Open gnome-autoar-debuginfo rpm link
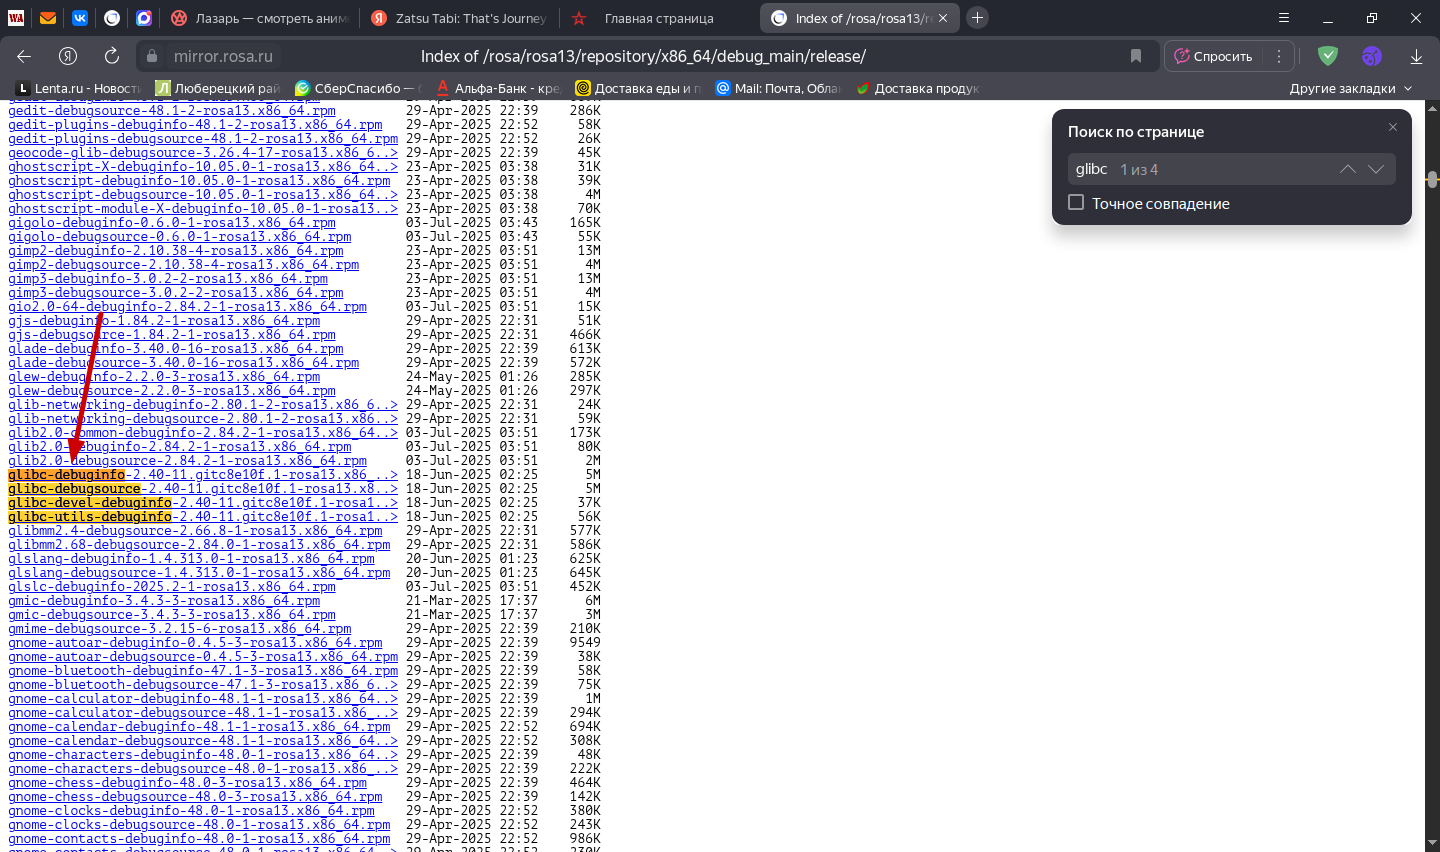1440x852 pixels. click(195, 643)
